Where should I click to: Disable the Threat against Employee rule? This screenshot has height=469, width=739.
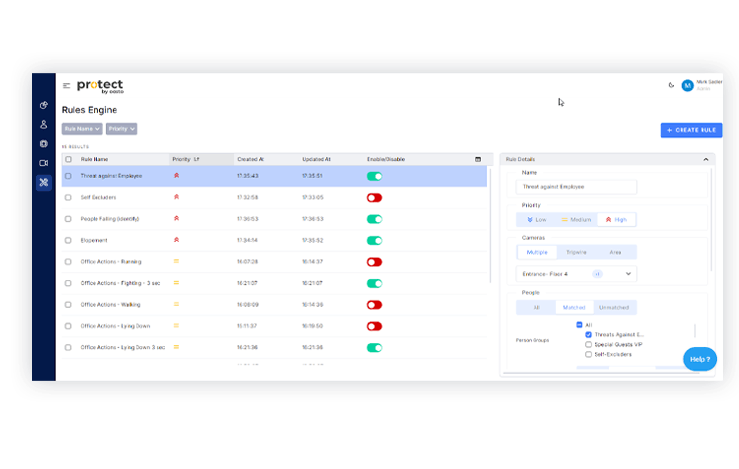(374, 176)
